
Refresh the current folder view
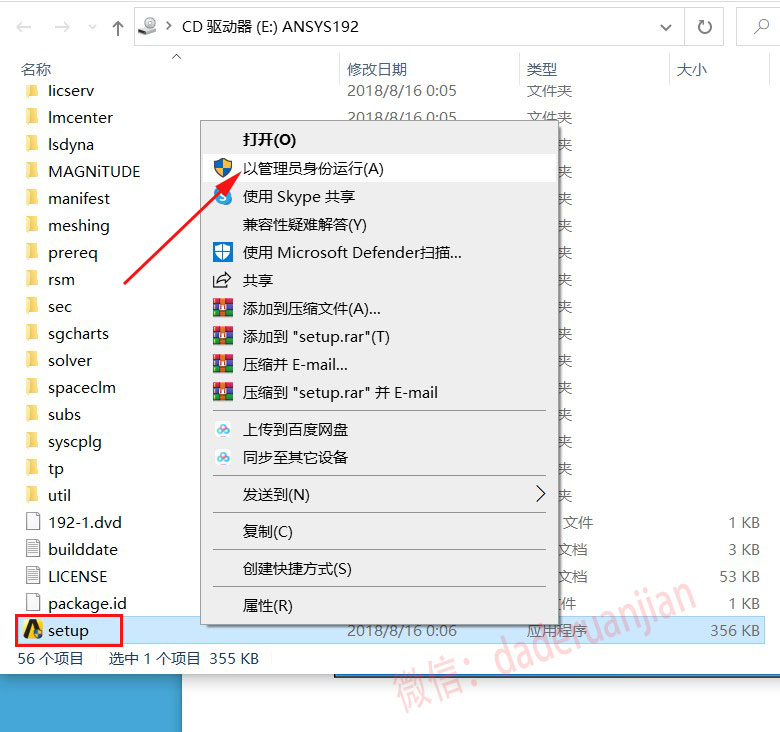pyautogui.click(x=704, y=27)
